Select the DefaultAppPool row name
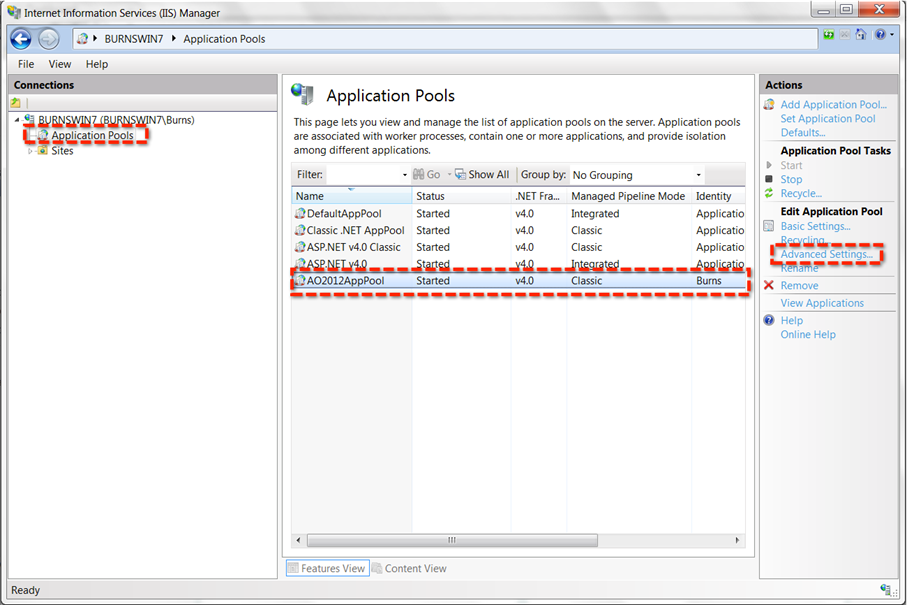Image resolution: width=907 pixels, height=605 pixels. 344,213
